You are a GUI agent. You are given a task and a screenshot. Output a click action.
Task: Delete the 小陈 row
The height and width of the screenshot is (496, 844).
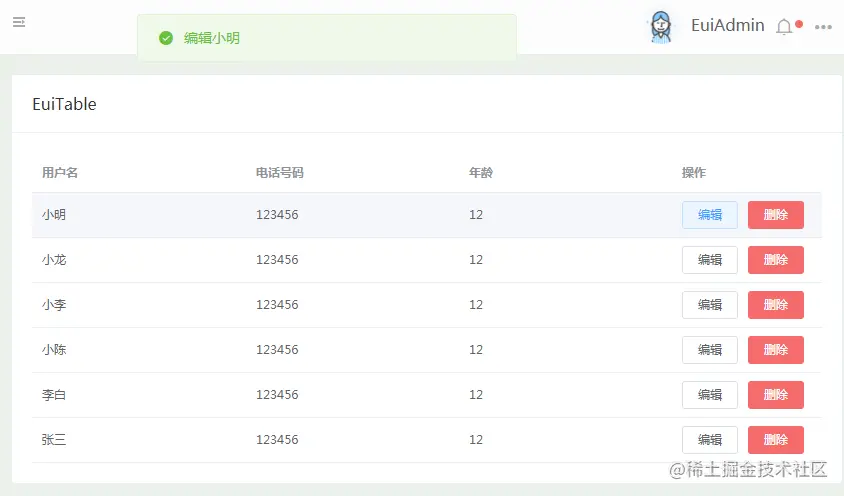[x=776, y=350]
